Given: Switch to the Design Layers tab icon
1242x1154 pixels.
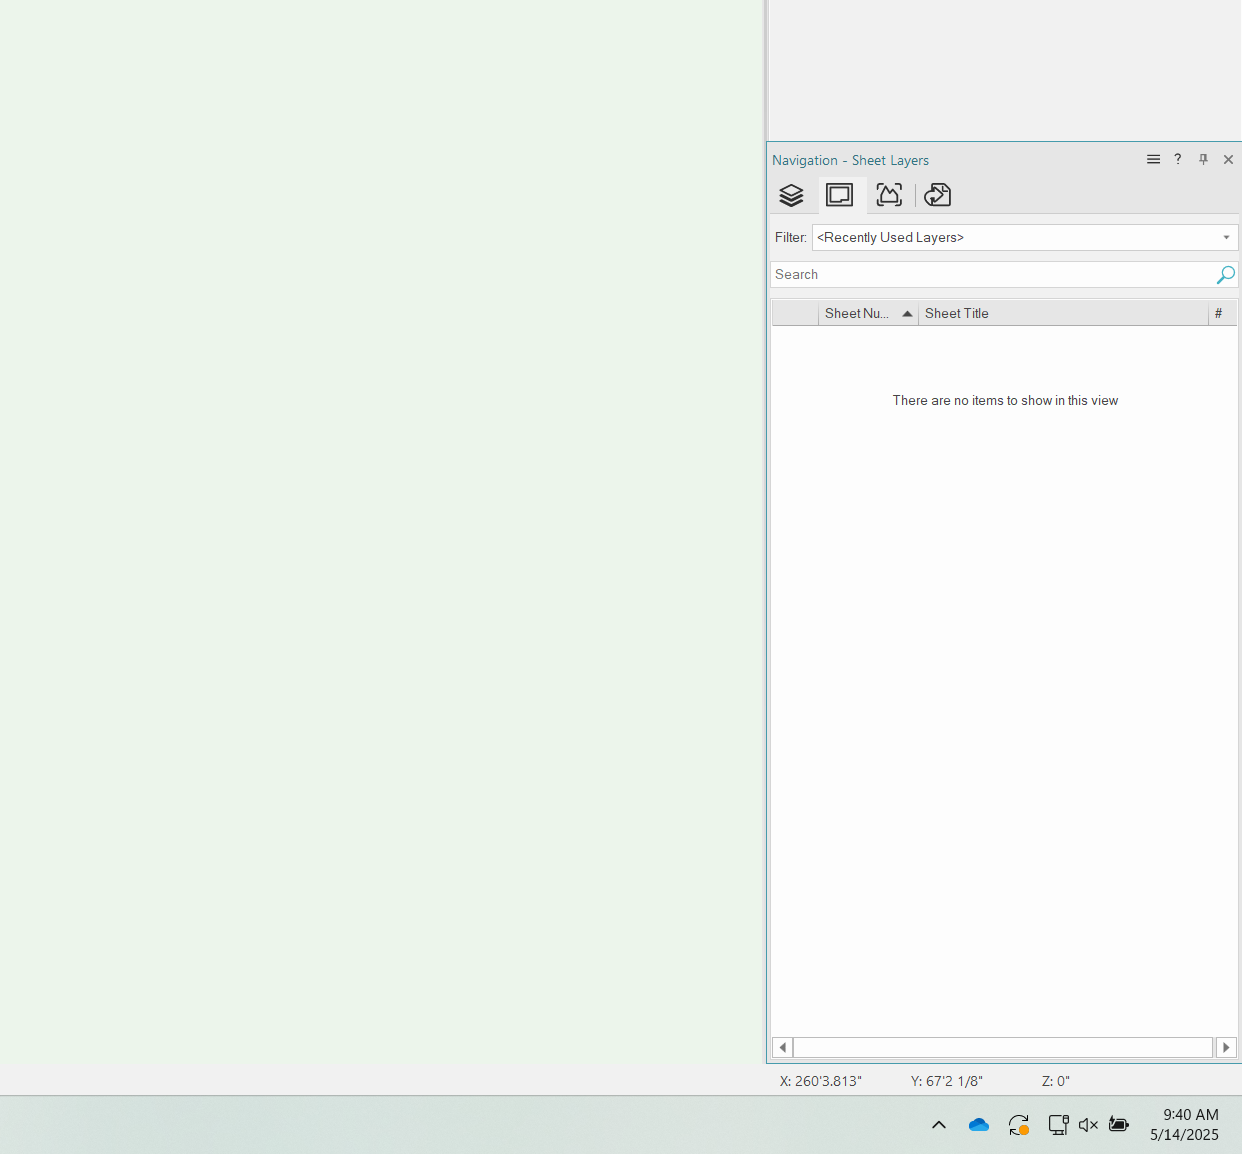Looking at the screenshot, I should (x=792, y=195).
